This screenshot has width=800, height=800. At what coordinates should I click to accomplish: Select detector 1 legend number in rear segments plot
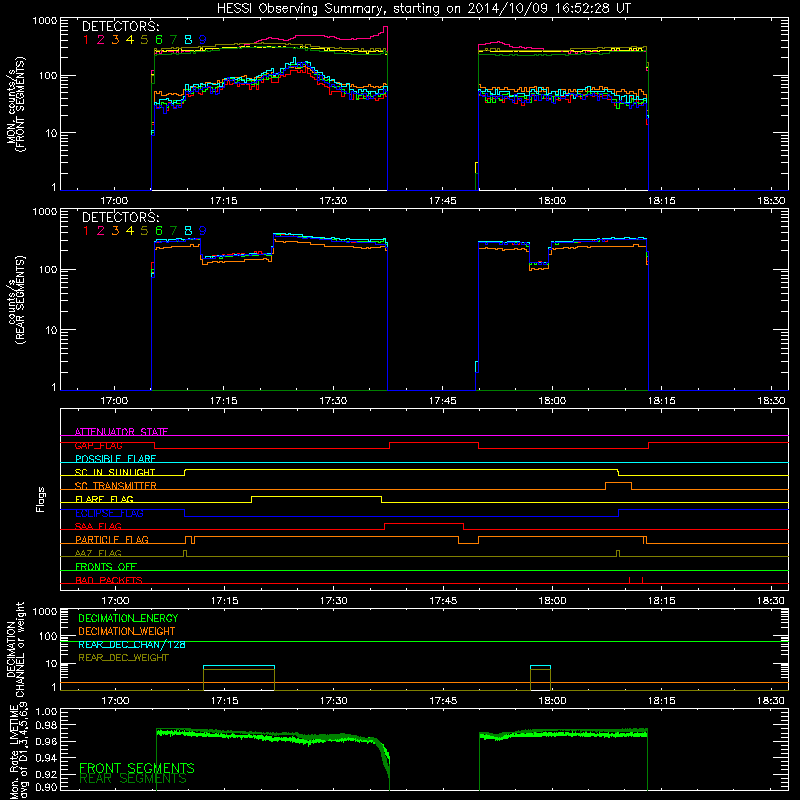(x=86, y=231)
